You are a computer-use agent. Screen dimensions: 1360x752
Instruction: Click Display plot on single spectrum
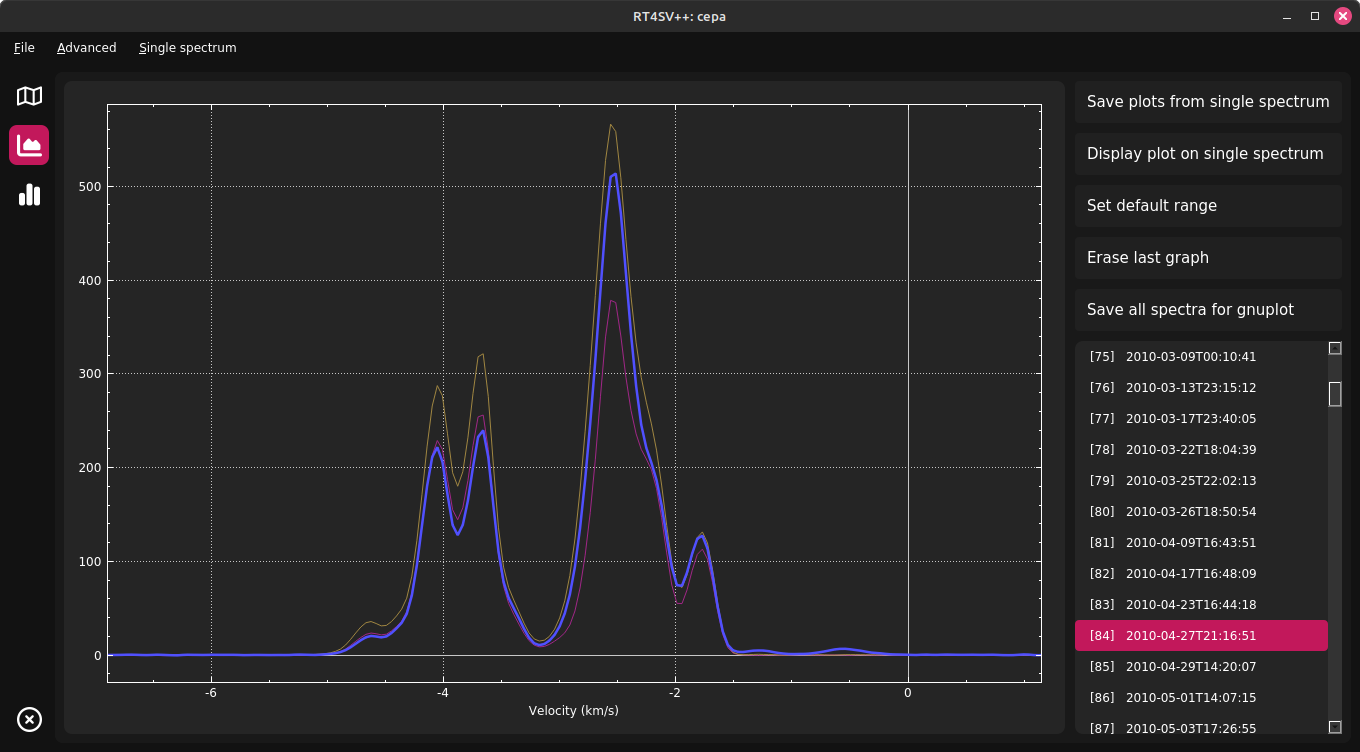tap(1208, 154)
